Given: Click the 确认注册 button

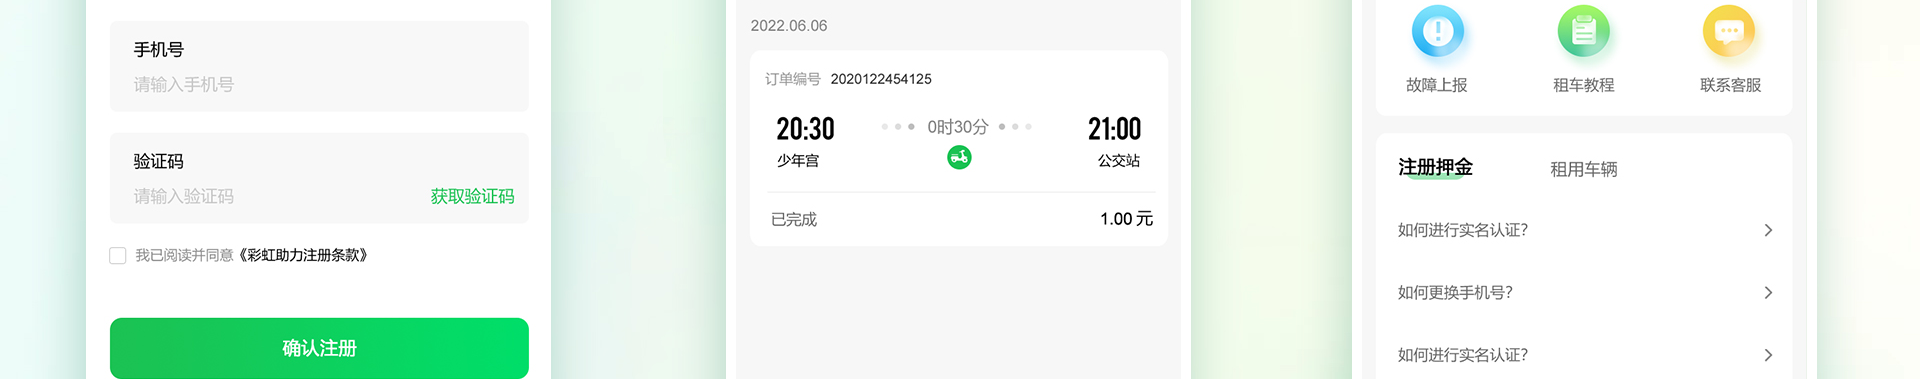Looking at the screenshot, I should point(319,348).
